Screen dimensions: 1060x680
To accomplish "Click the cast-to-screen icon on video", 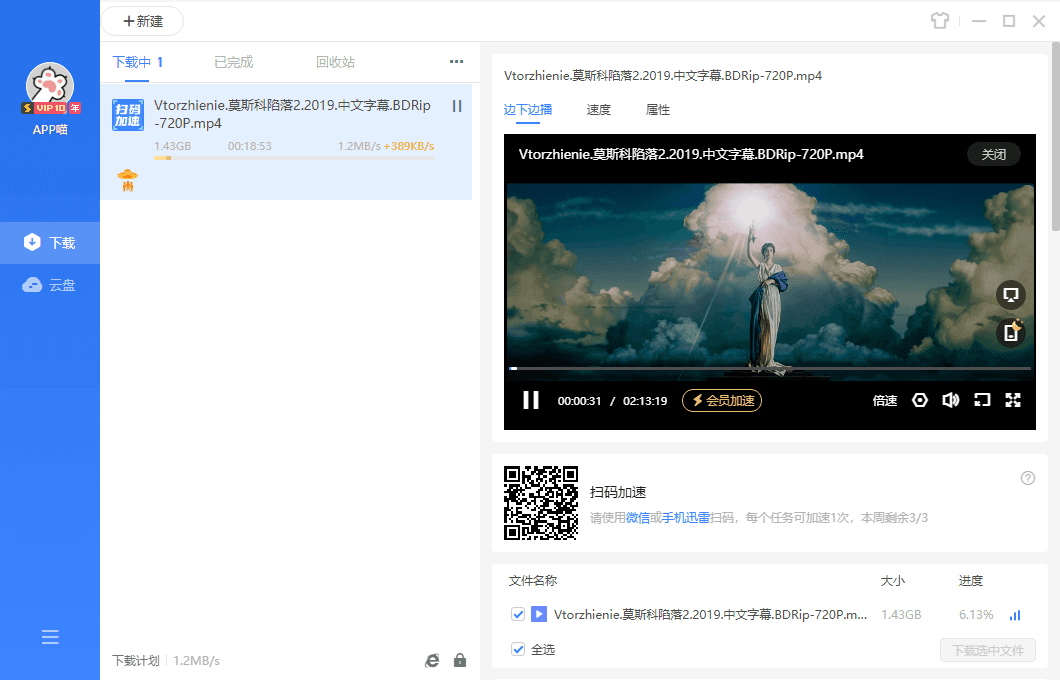I will pyautogui.click(x=1011, y=295).
